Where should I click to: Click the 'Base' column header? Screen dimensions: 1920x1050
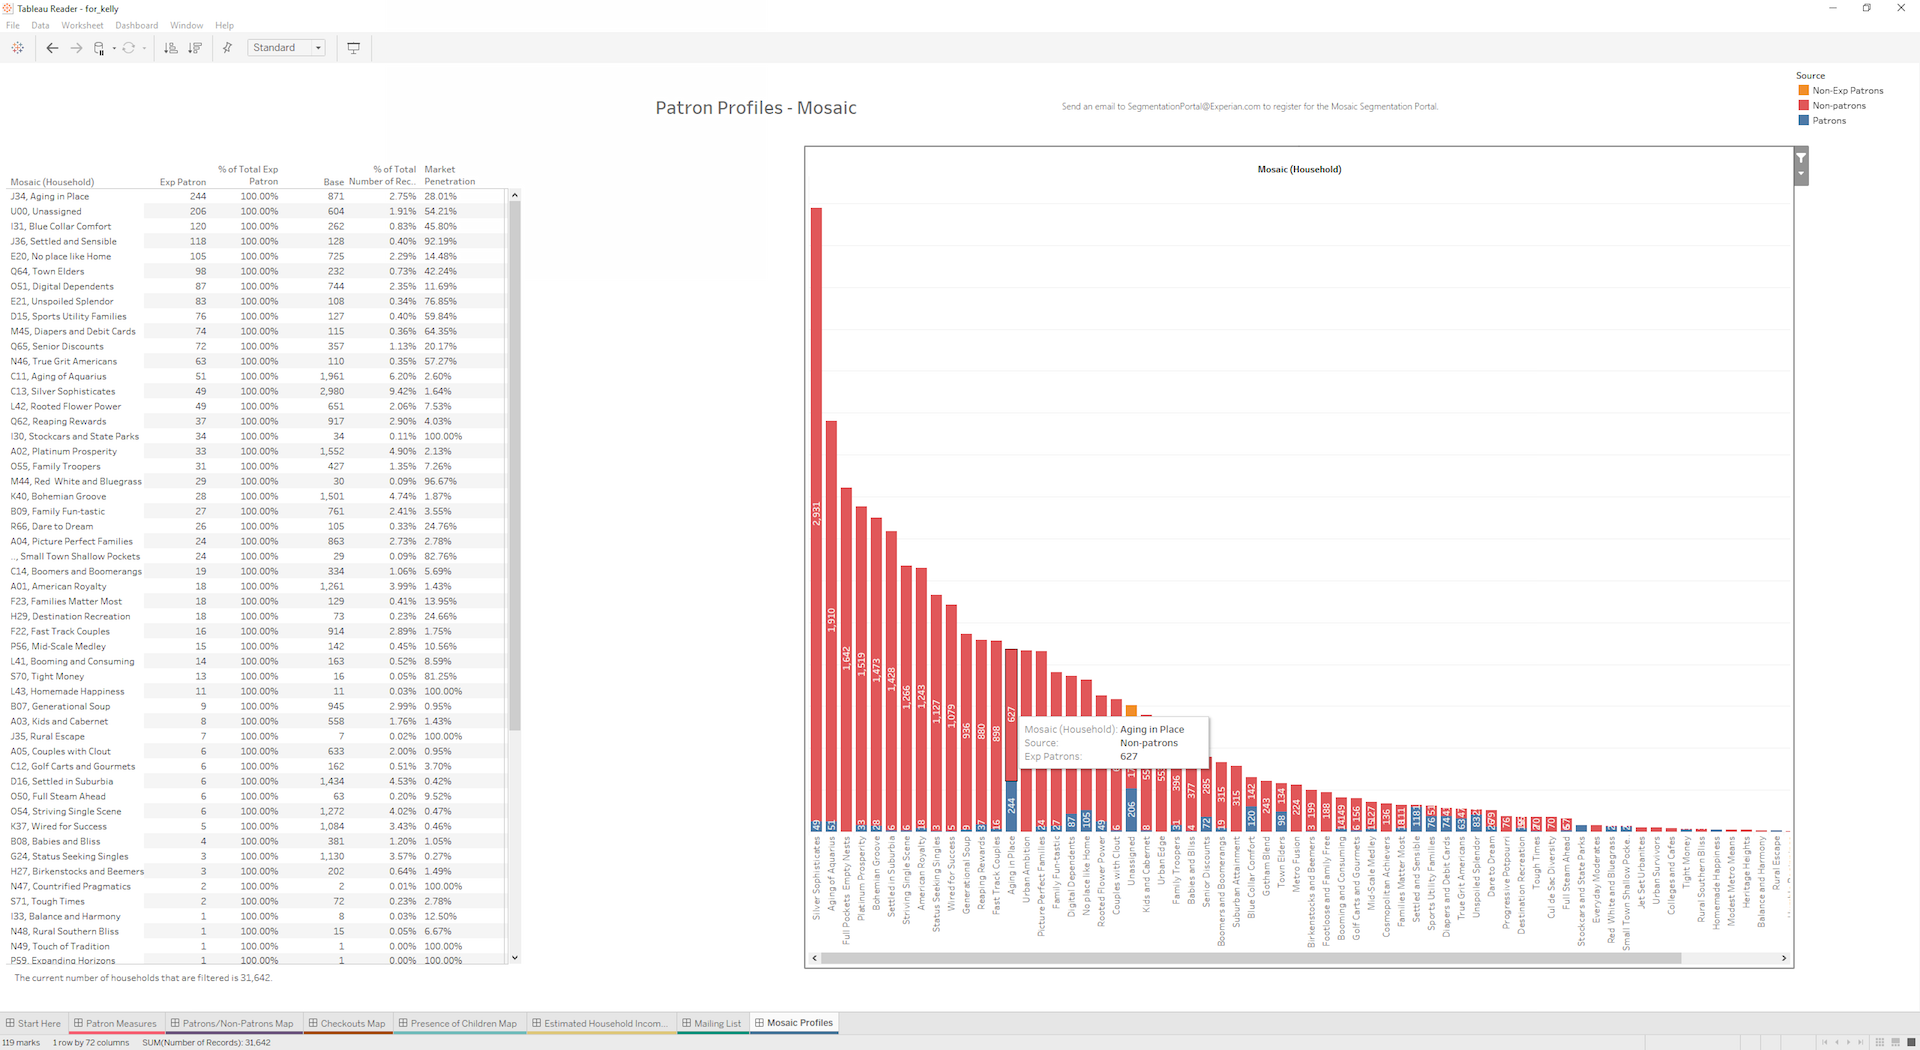tap(334, 182)
